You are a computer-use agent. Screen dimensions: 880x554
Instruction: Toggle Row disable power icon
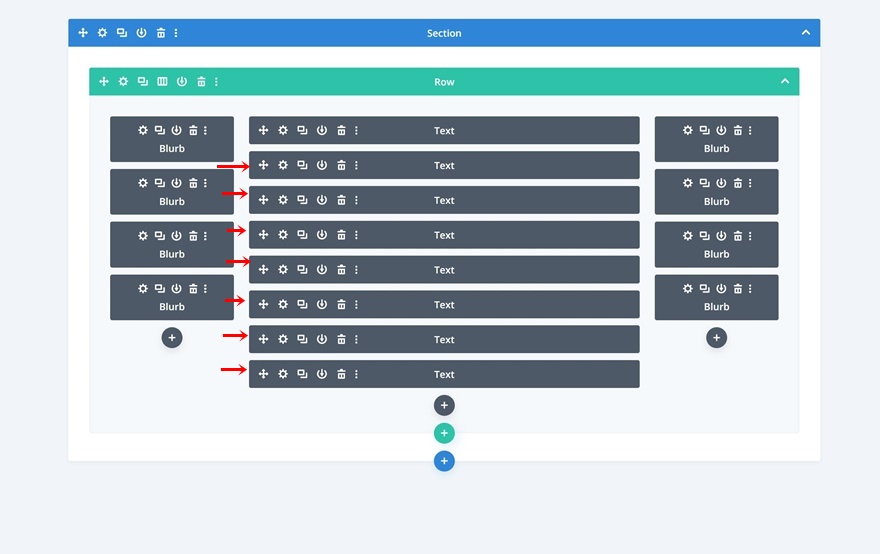coord(182,81)
